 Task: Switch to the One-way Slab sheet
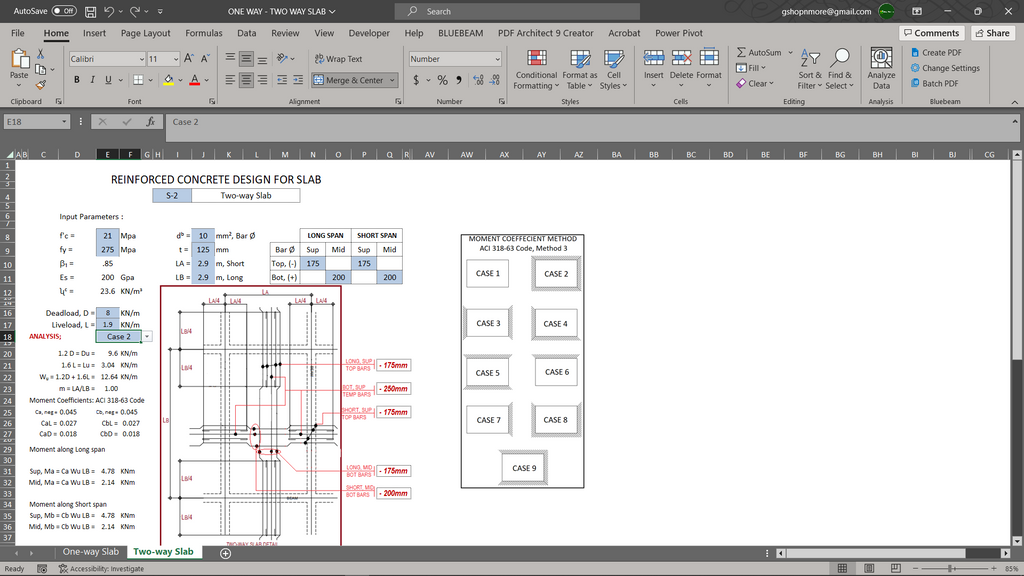point(91,552)
